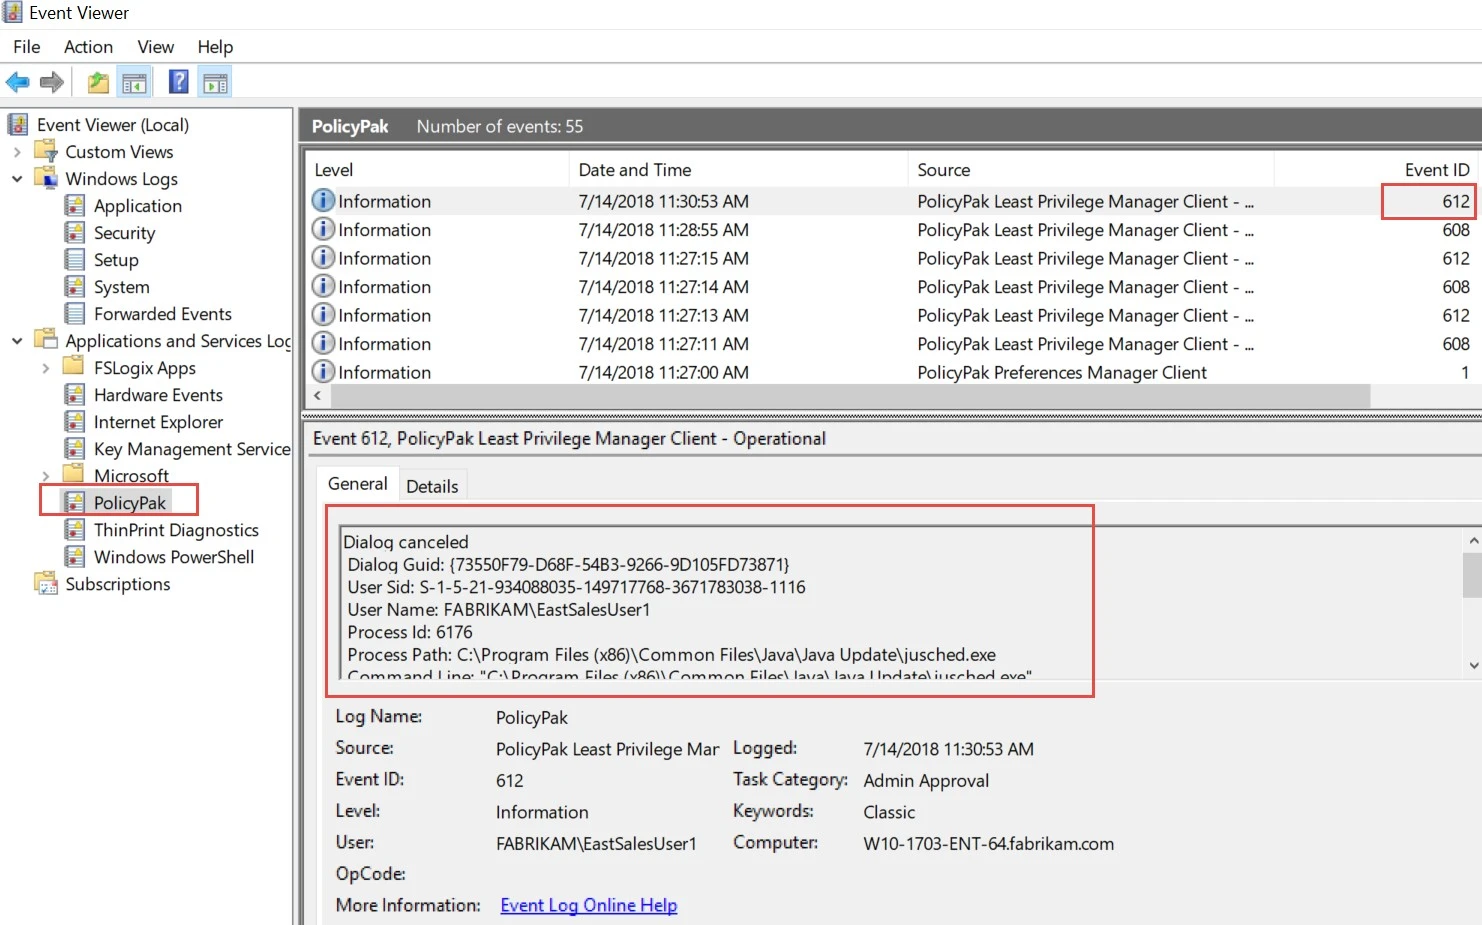Toggle the action pane visibility icon
1482x925 pixels.
click(x=215, y=81)
